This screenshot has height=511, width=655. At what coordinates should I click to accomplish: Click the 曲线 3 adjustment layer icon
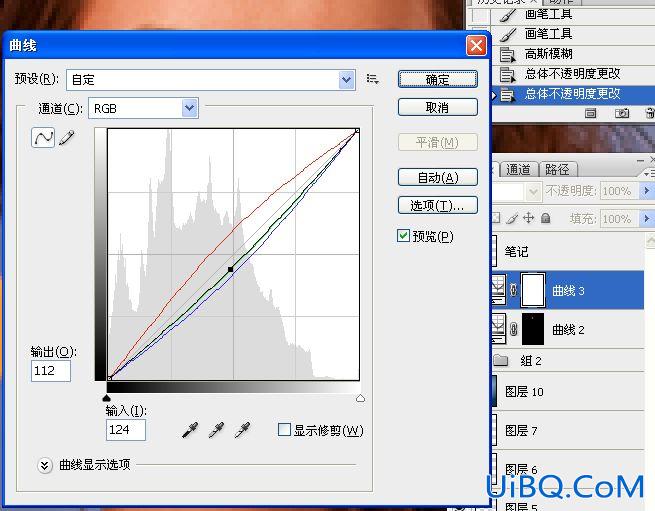[x=498, y=289]
